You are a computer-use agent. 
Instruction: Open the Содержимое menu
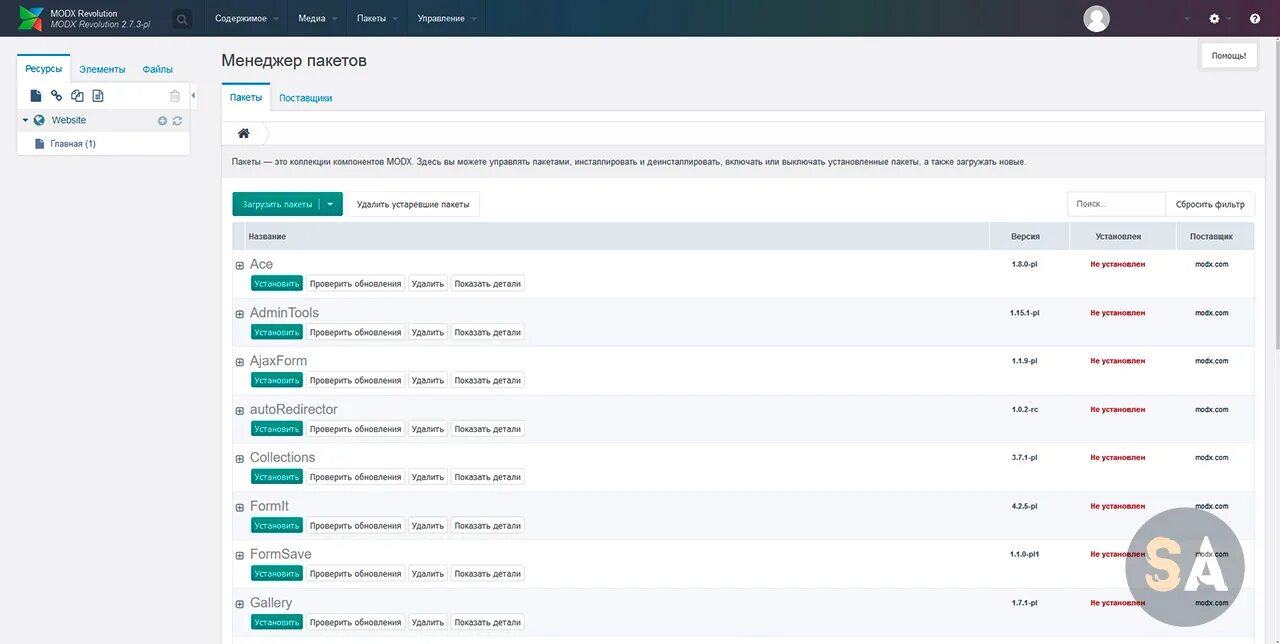pyautogui.click(x=246, y=19)
